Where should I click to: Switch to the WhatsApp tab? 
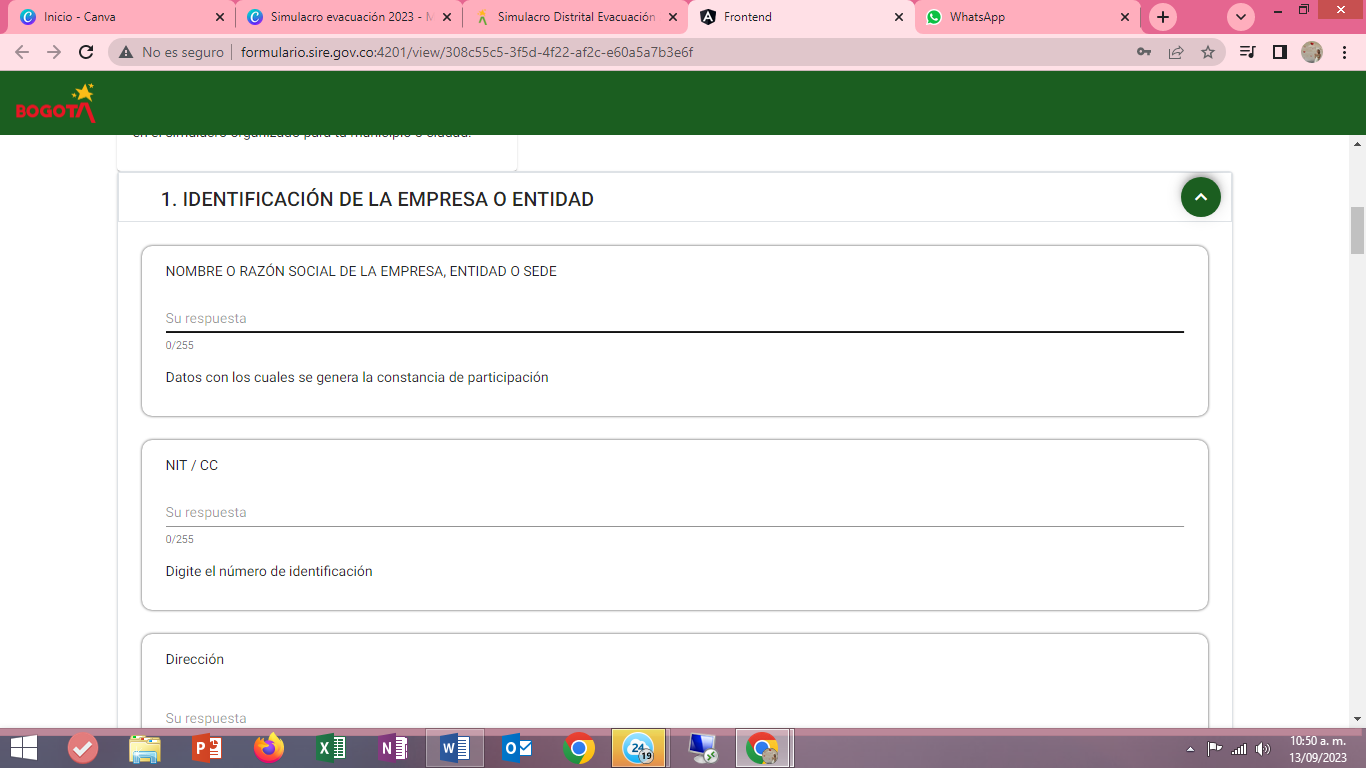(x=1020, y=17)
